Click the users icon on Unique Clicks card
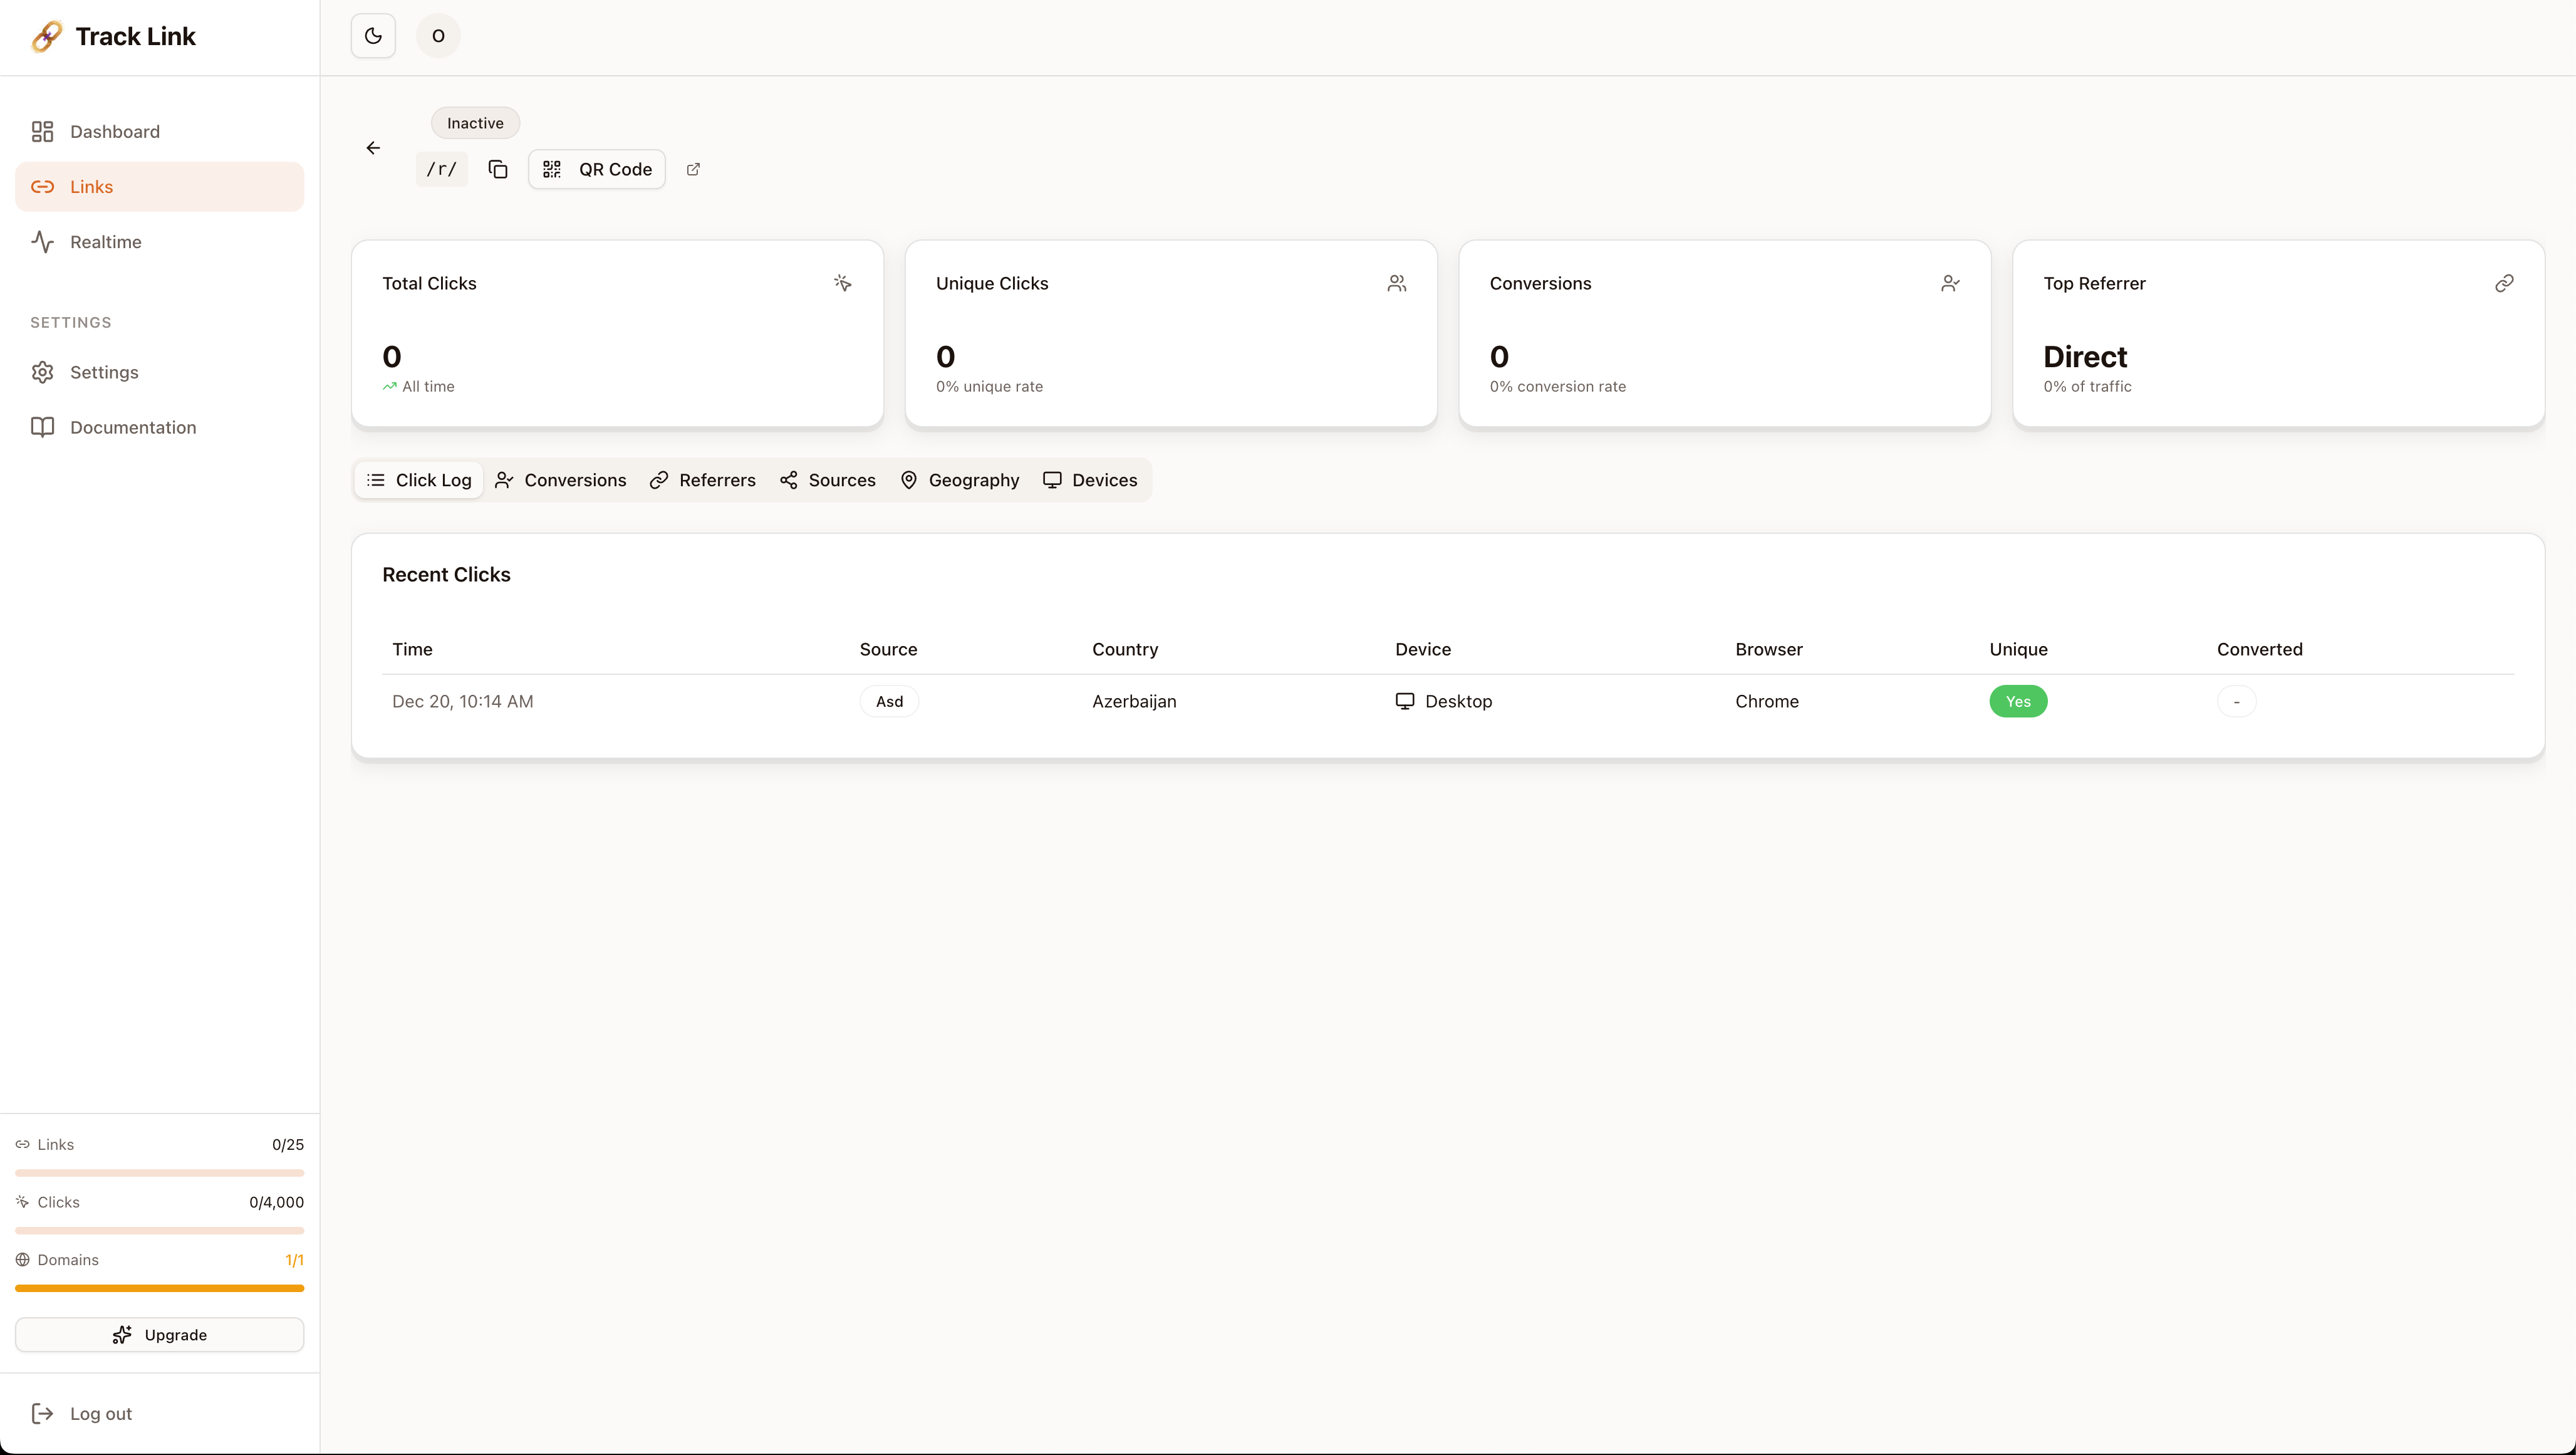The height and width of the screenshot is (1455, 2576). pos(1396,283)
